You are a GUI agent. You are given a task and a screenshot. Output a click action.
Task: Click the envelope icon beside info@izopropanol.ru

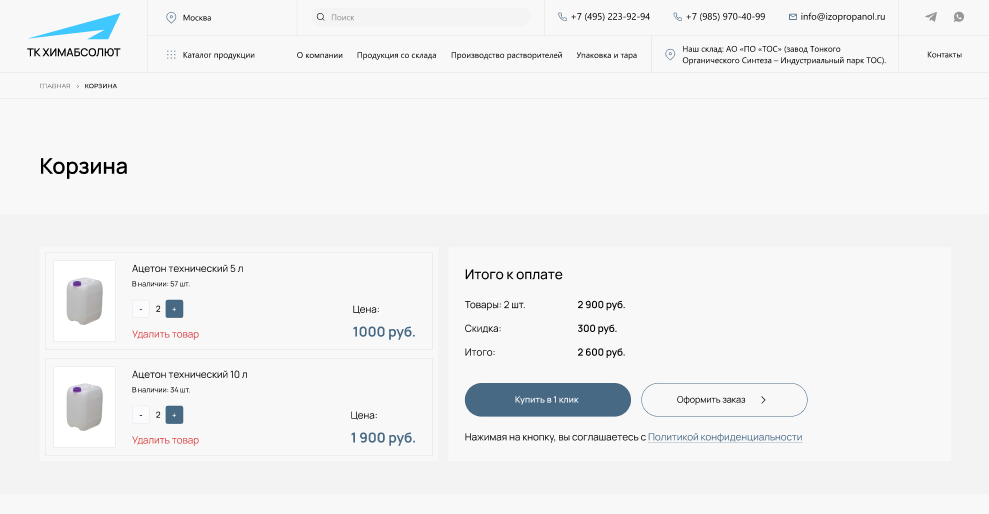tap(793, 17)
